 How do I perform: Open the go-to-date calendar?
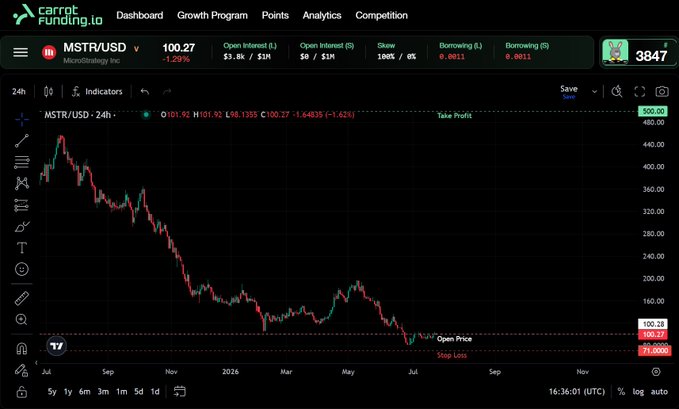[x=180, y=392]
